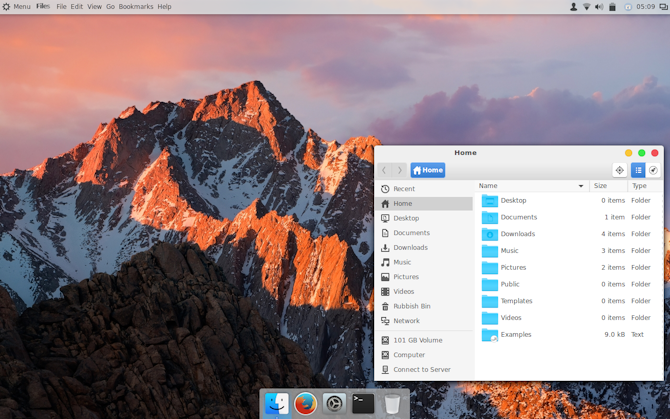Click the volume icon in the top panel
670x419 pixels.
tap(599, 7)
